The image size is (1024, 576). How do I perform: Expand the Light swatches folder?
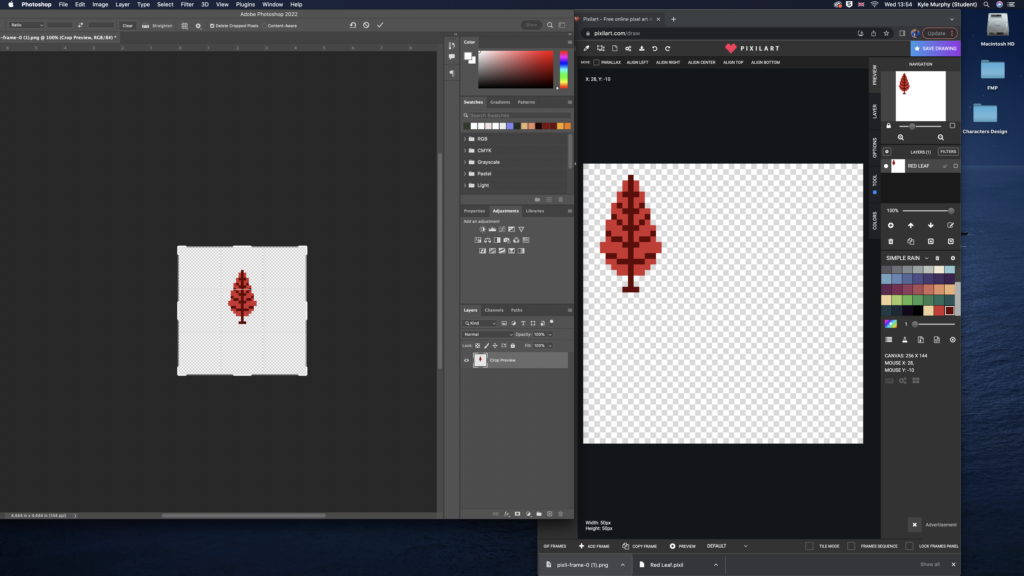465,185
